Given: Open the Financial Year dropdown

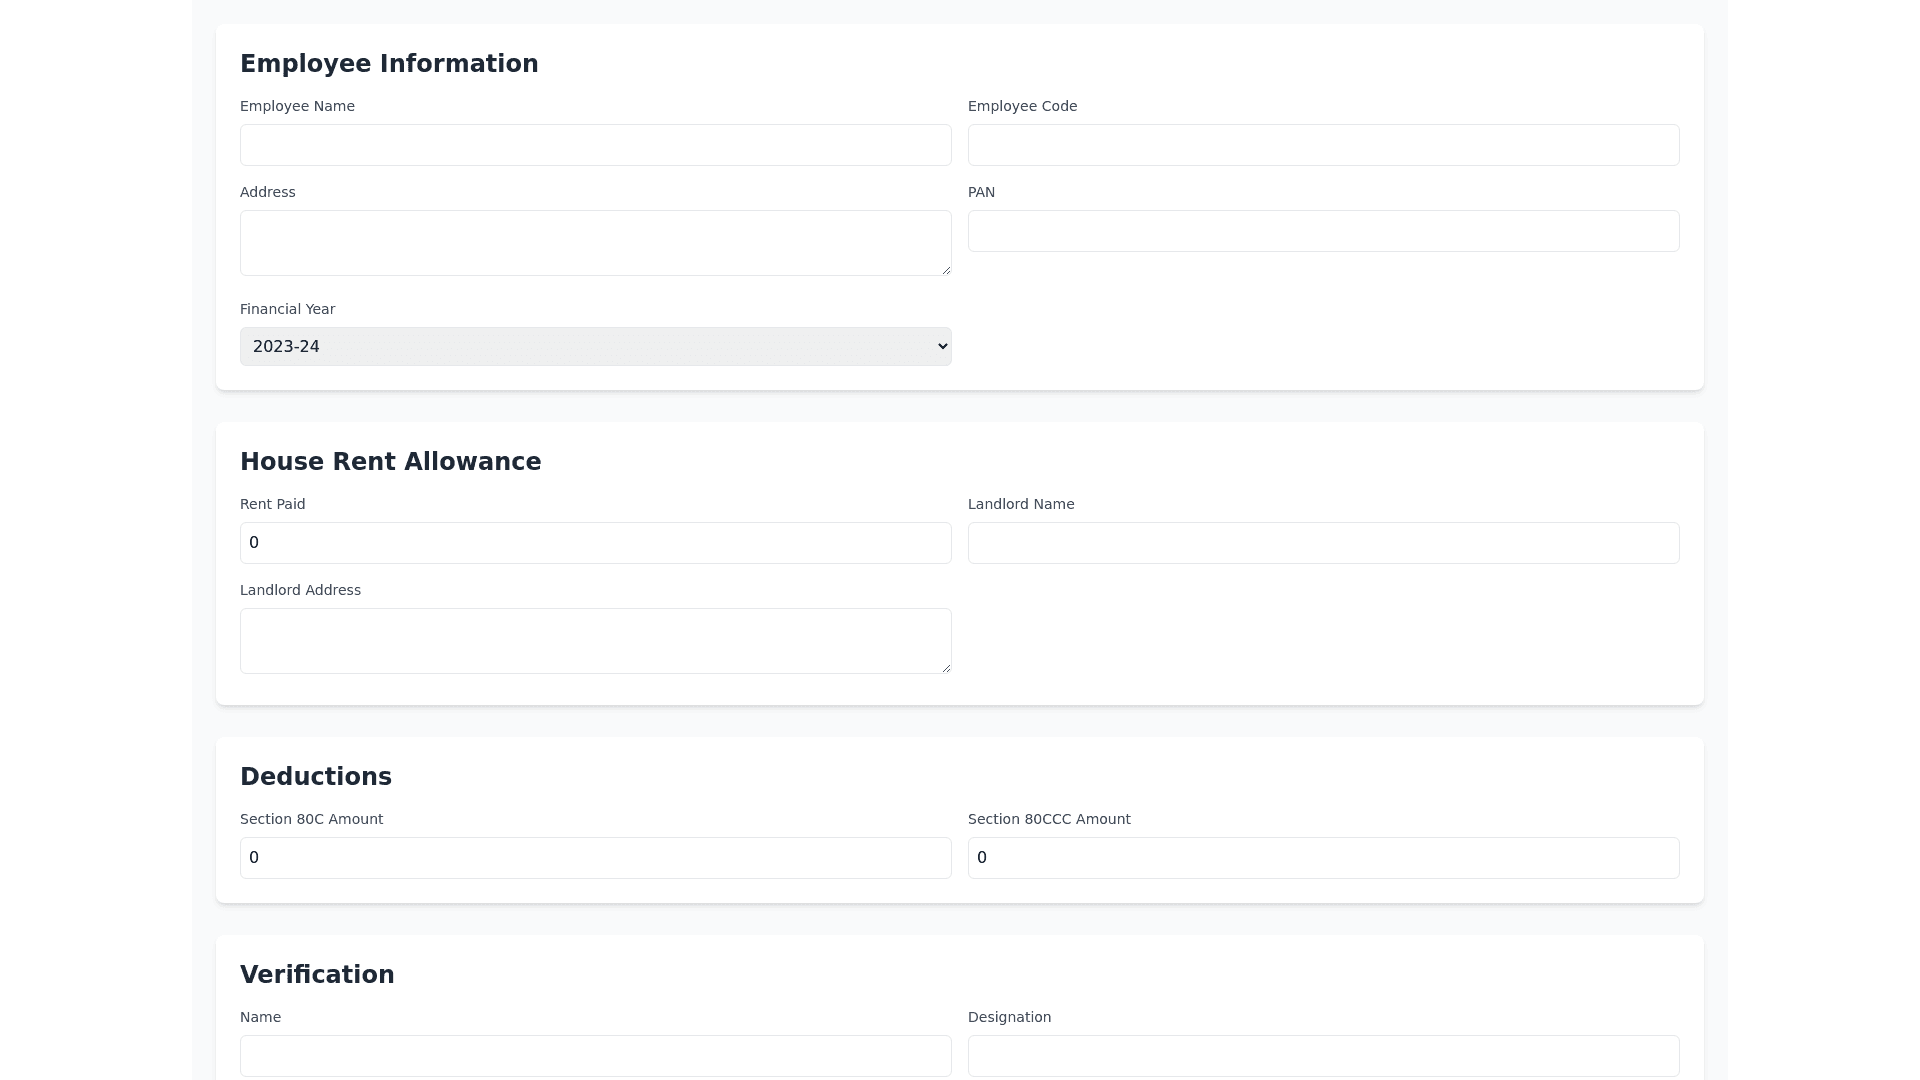Looking at the screenshot, I should pos(595,346).
